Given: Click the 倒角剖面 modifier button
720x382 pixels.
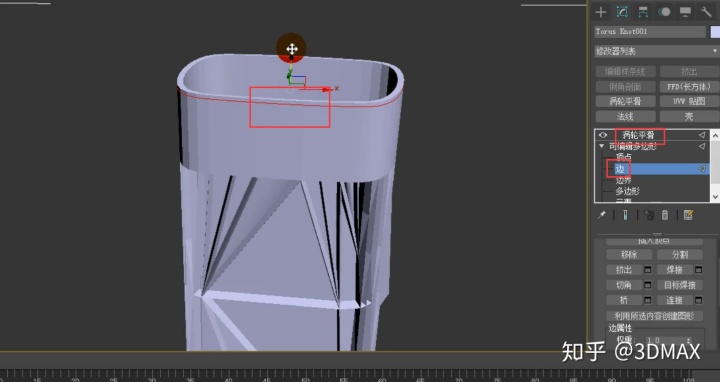Looking at the screenshot, I should tap(625, 87).
